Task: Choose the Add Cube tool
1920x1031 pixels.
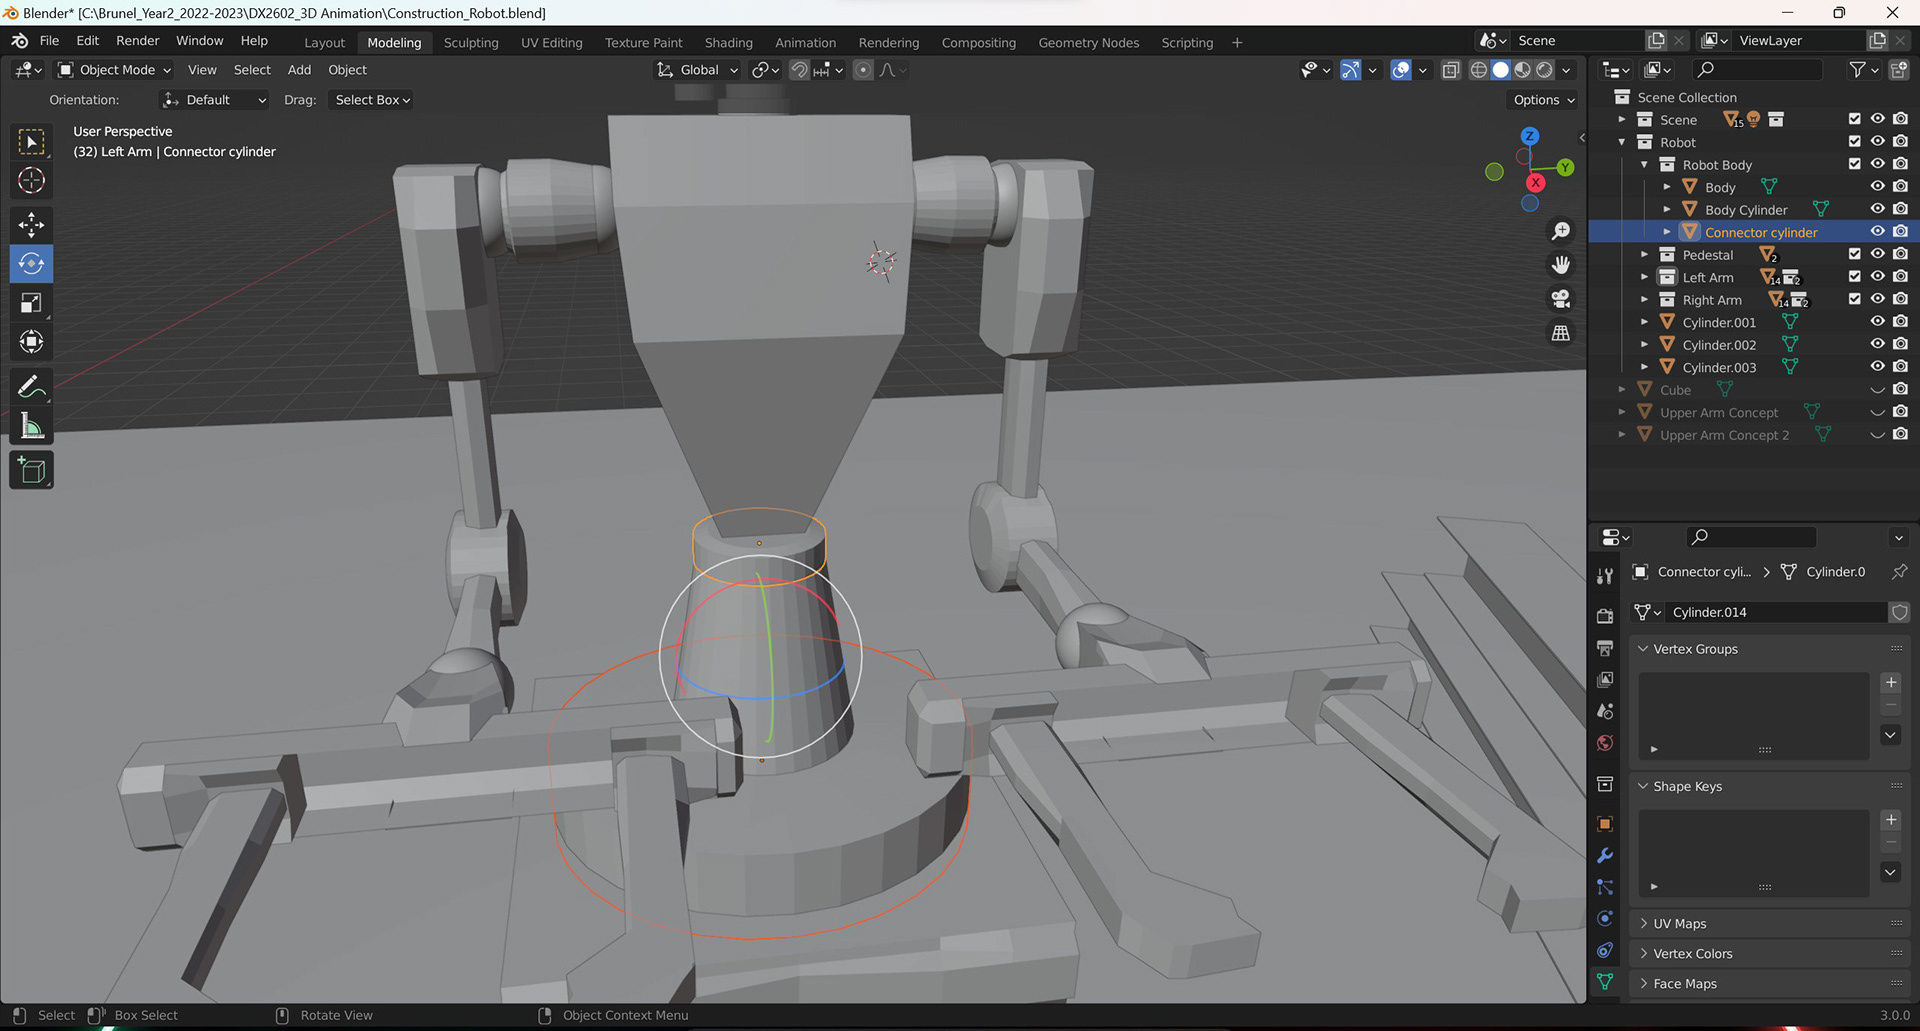Action: (x=32, y=470)
